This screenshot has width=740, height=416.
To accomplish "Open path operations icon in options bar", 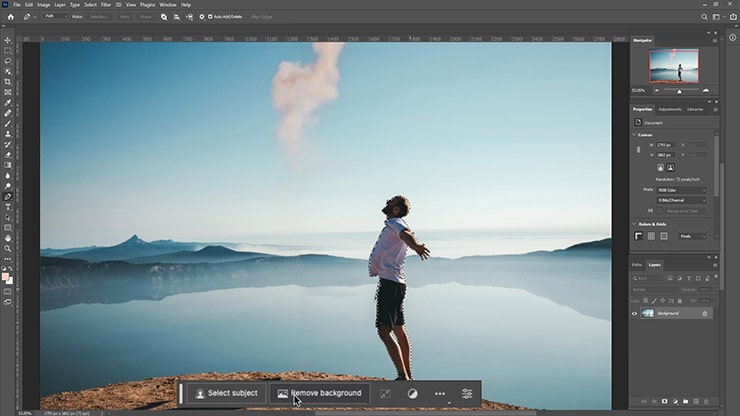I will [164, 17].
